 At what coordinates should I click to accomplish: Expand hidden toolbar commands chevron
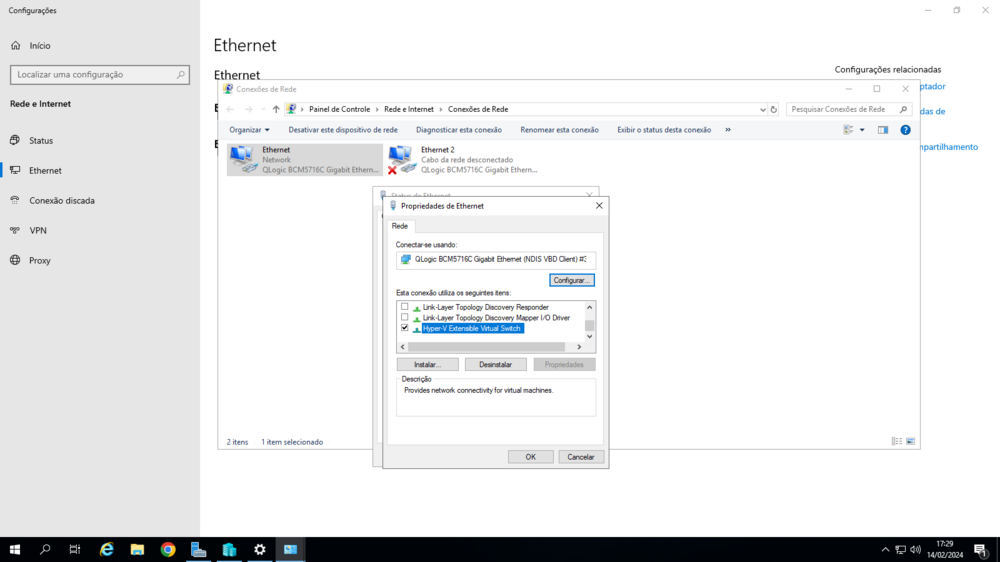(728, 130)
